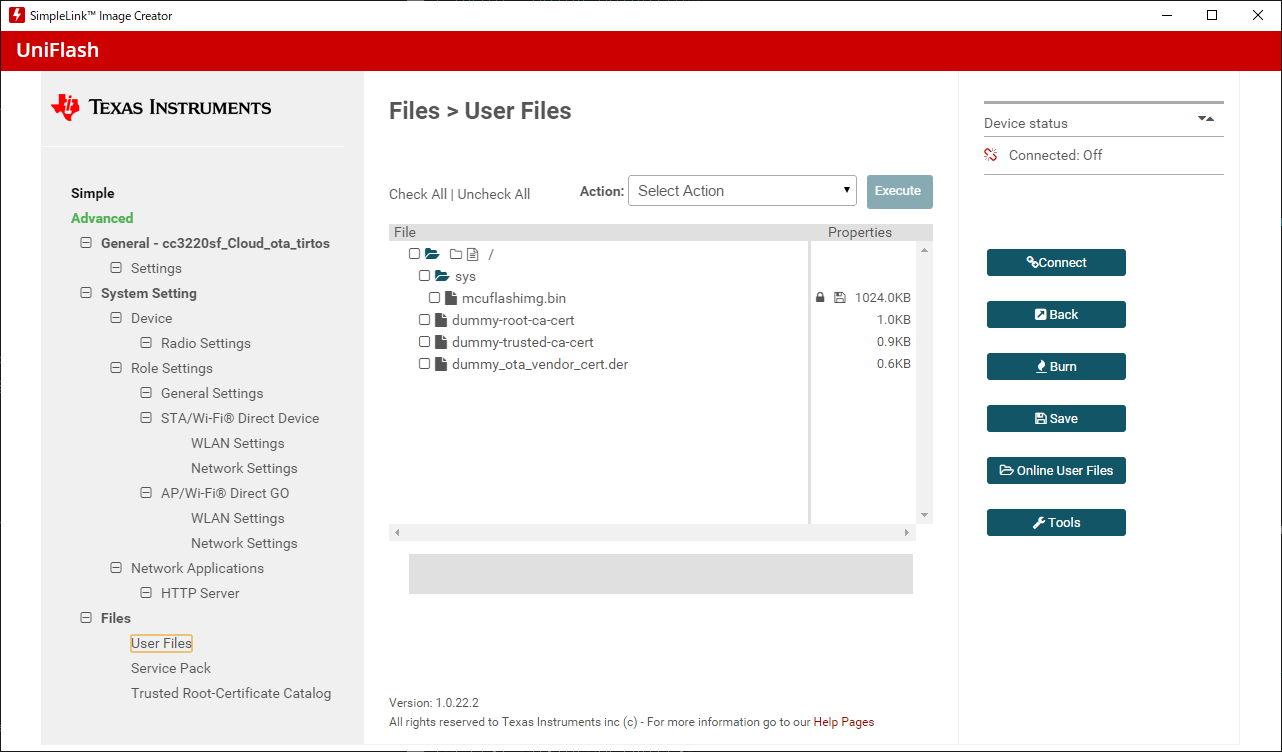Click the file list scroll-down arrow
The image size is (1282, 752).
[x=924, y=515]
